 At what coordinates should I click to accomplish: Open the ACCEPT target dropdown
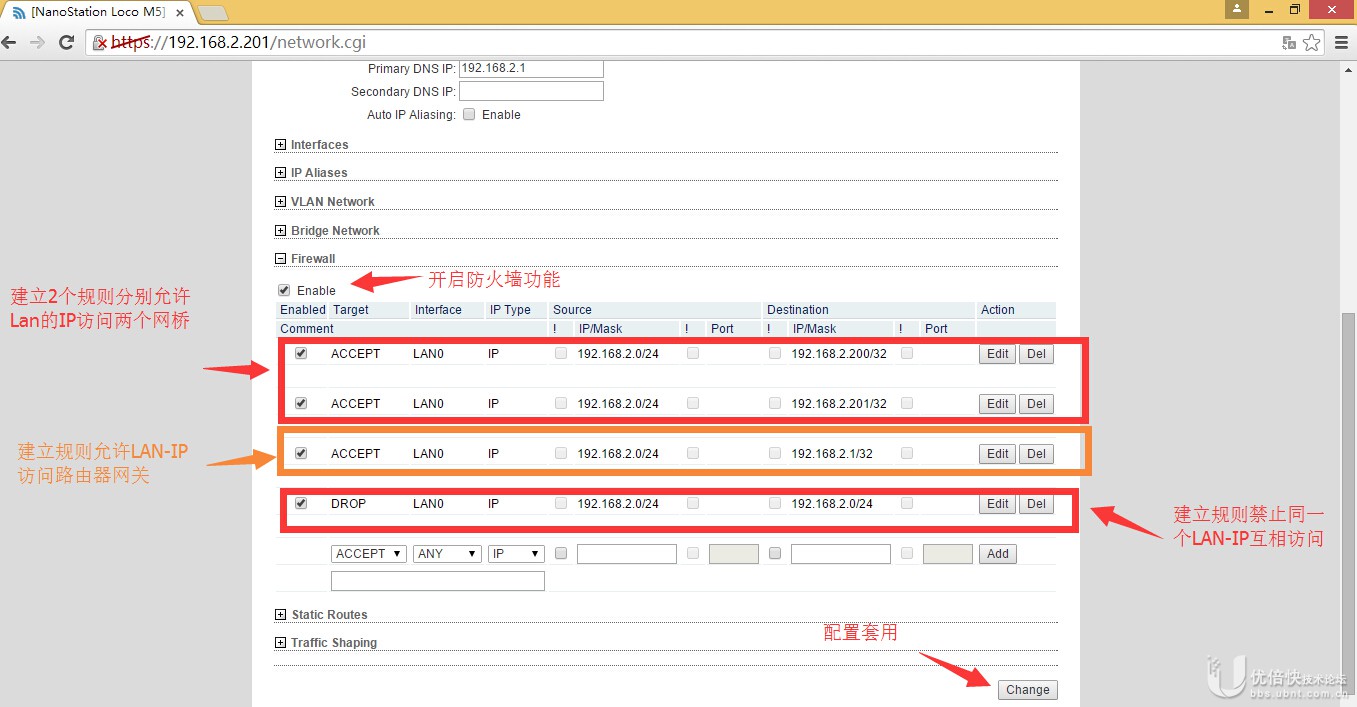point(369,553)
